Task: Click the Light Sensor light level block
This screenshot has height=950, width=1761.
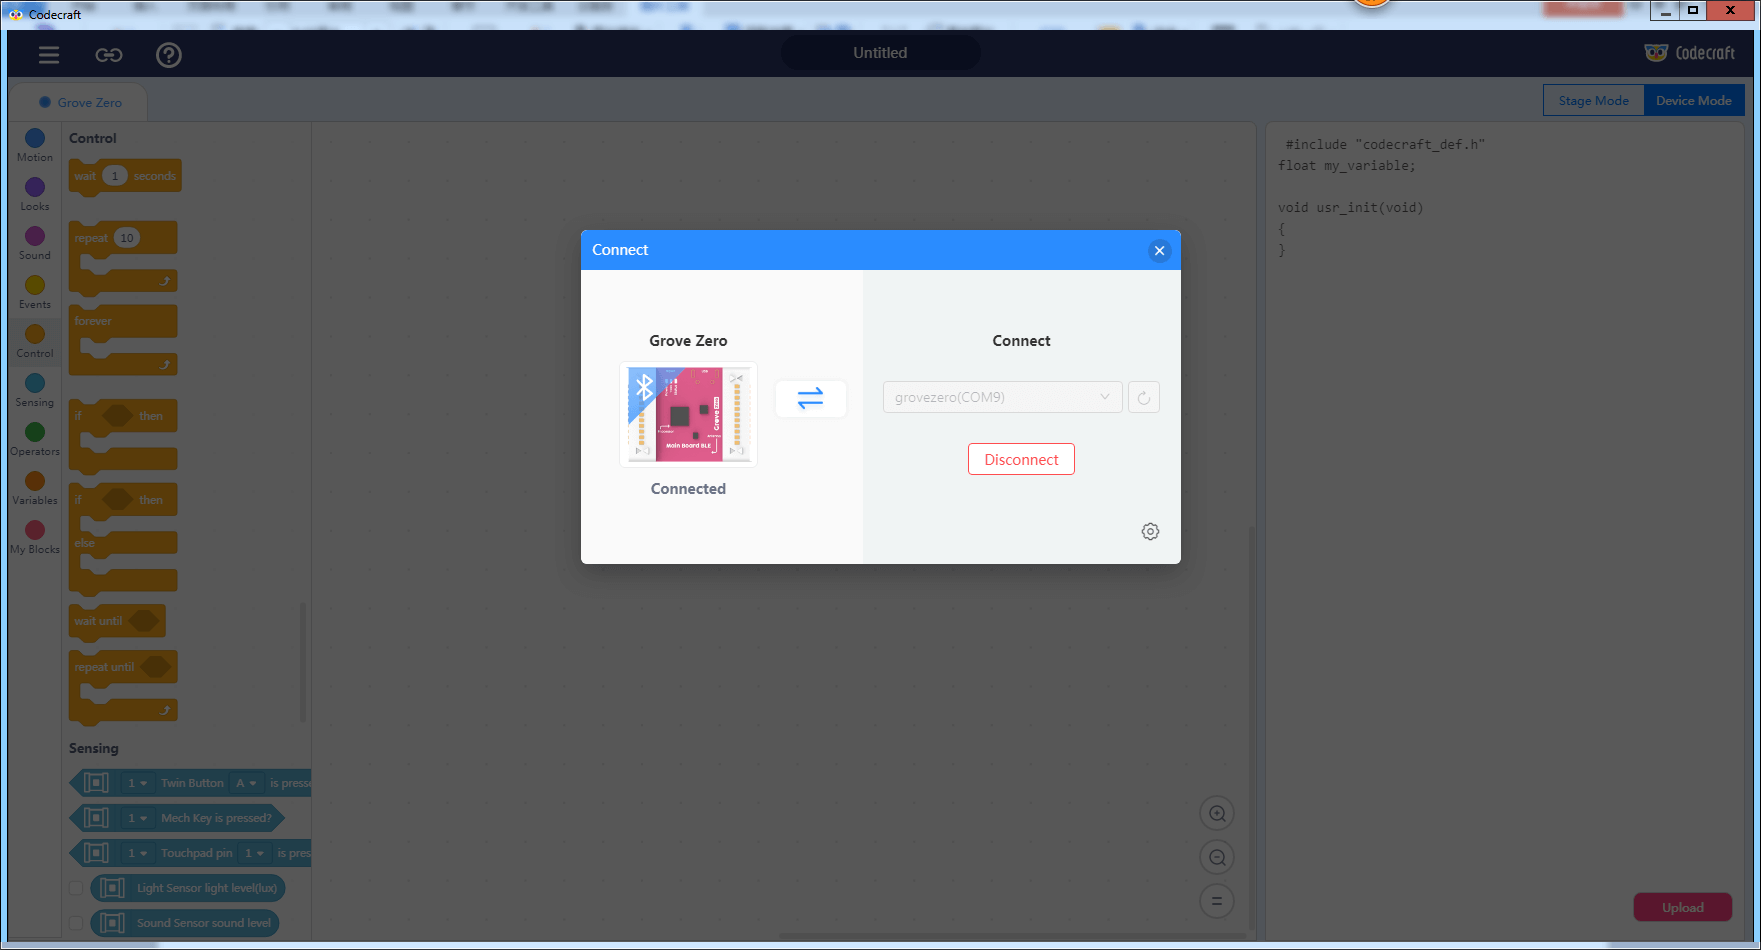Action: pyautogui.click(x=188, y=888)
